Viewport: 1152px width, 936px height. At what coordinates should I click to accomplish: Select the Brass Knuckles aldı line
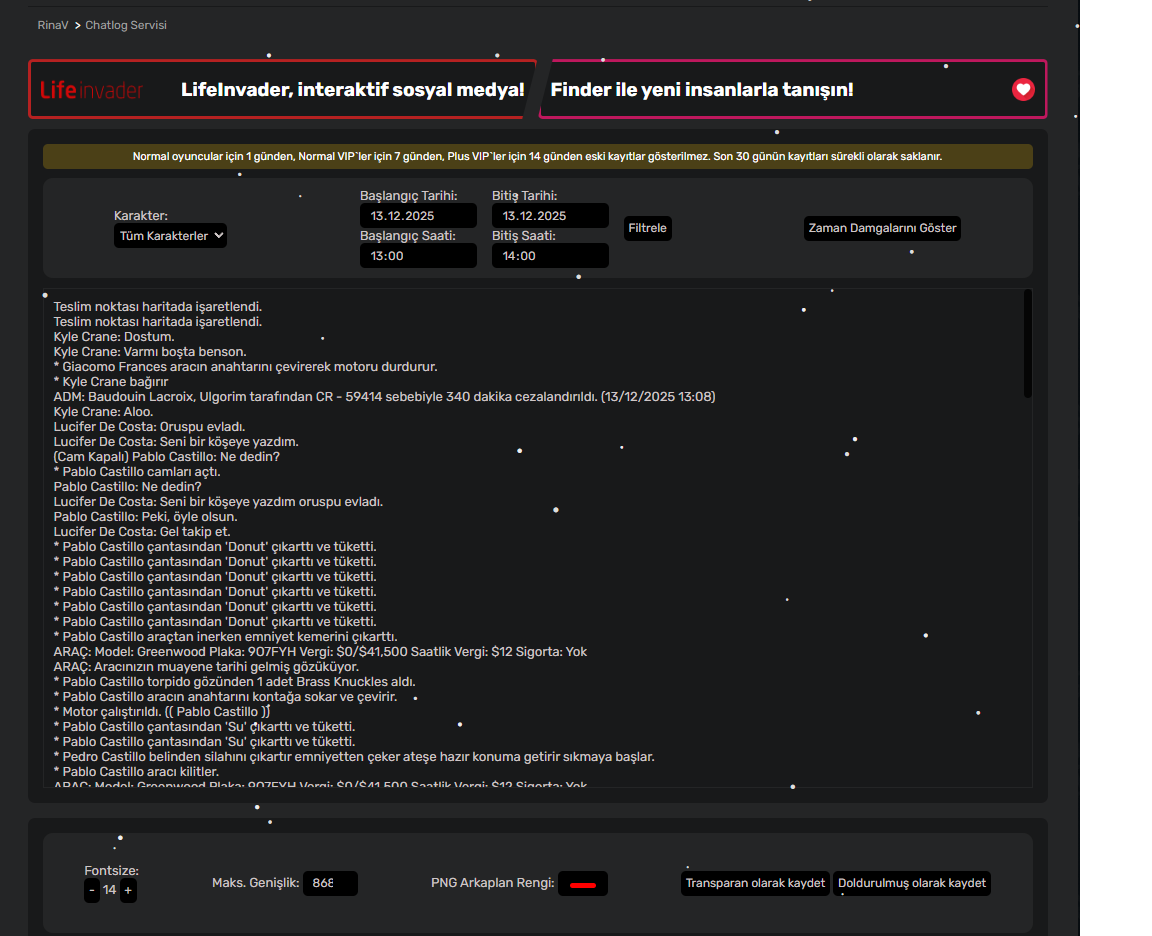click(235, 682)
